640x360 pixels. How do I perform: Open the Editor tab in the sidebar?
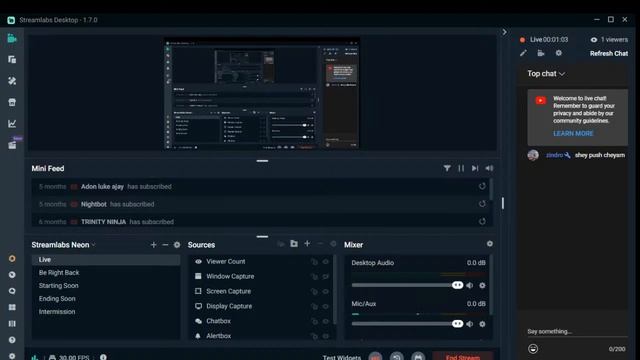(12, 39)
